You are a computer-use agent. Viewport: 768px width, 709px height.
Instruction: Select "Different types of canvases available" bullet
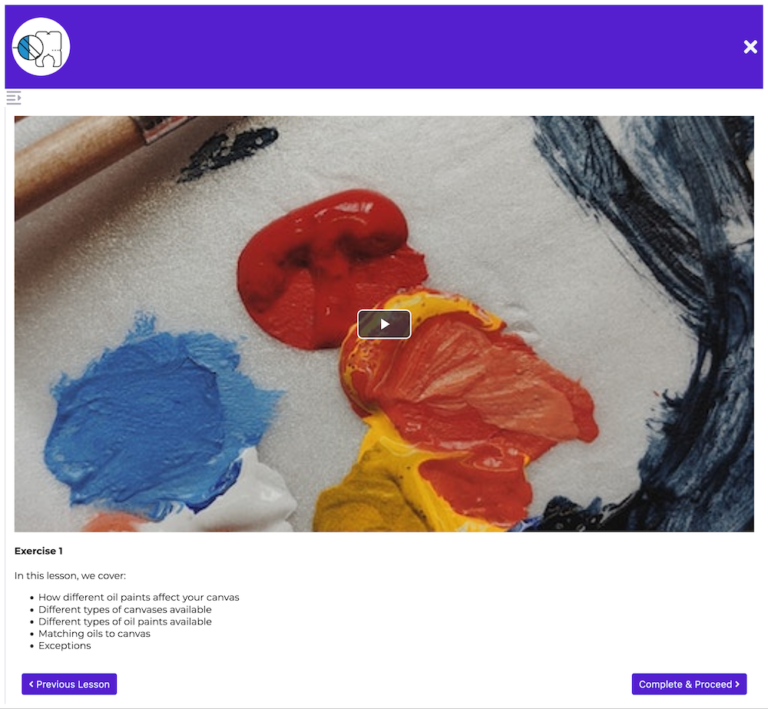(125, 610)
